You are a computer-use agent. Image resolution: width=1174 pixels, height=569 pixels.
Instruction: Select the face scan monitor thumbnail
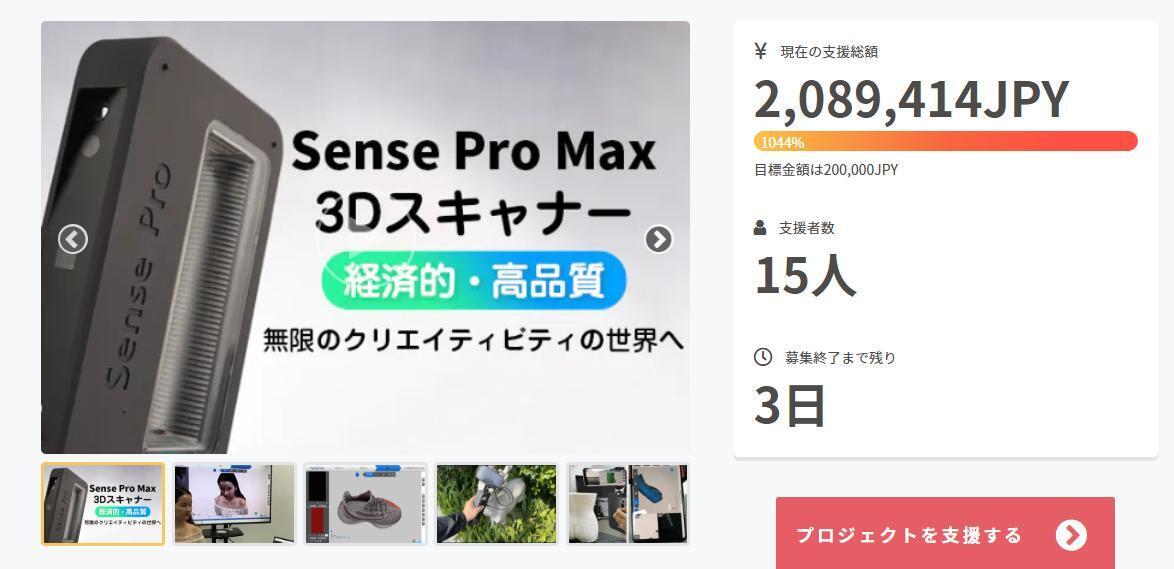coord(234,503)
